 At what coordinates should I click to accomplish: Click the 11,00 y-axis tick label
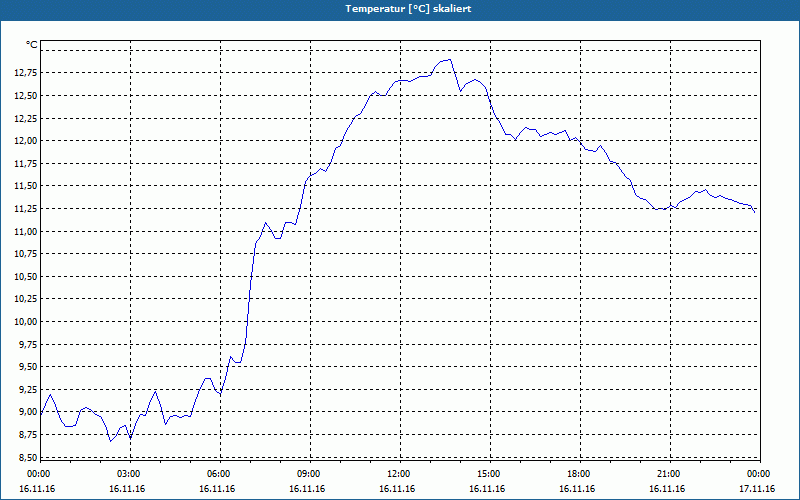(26, 231)
